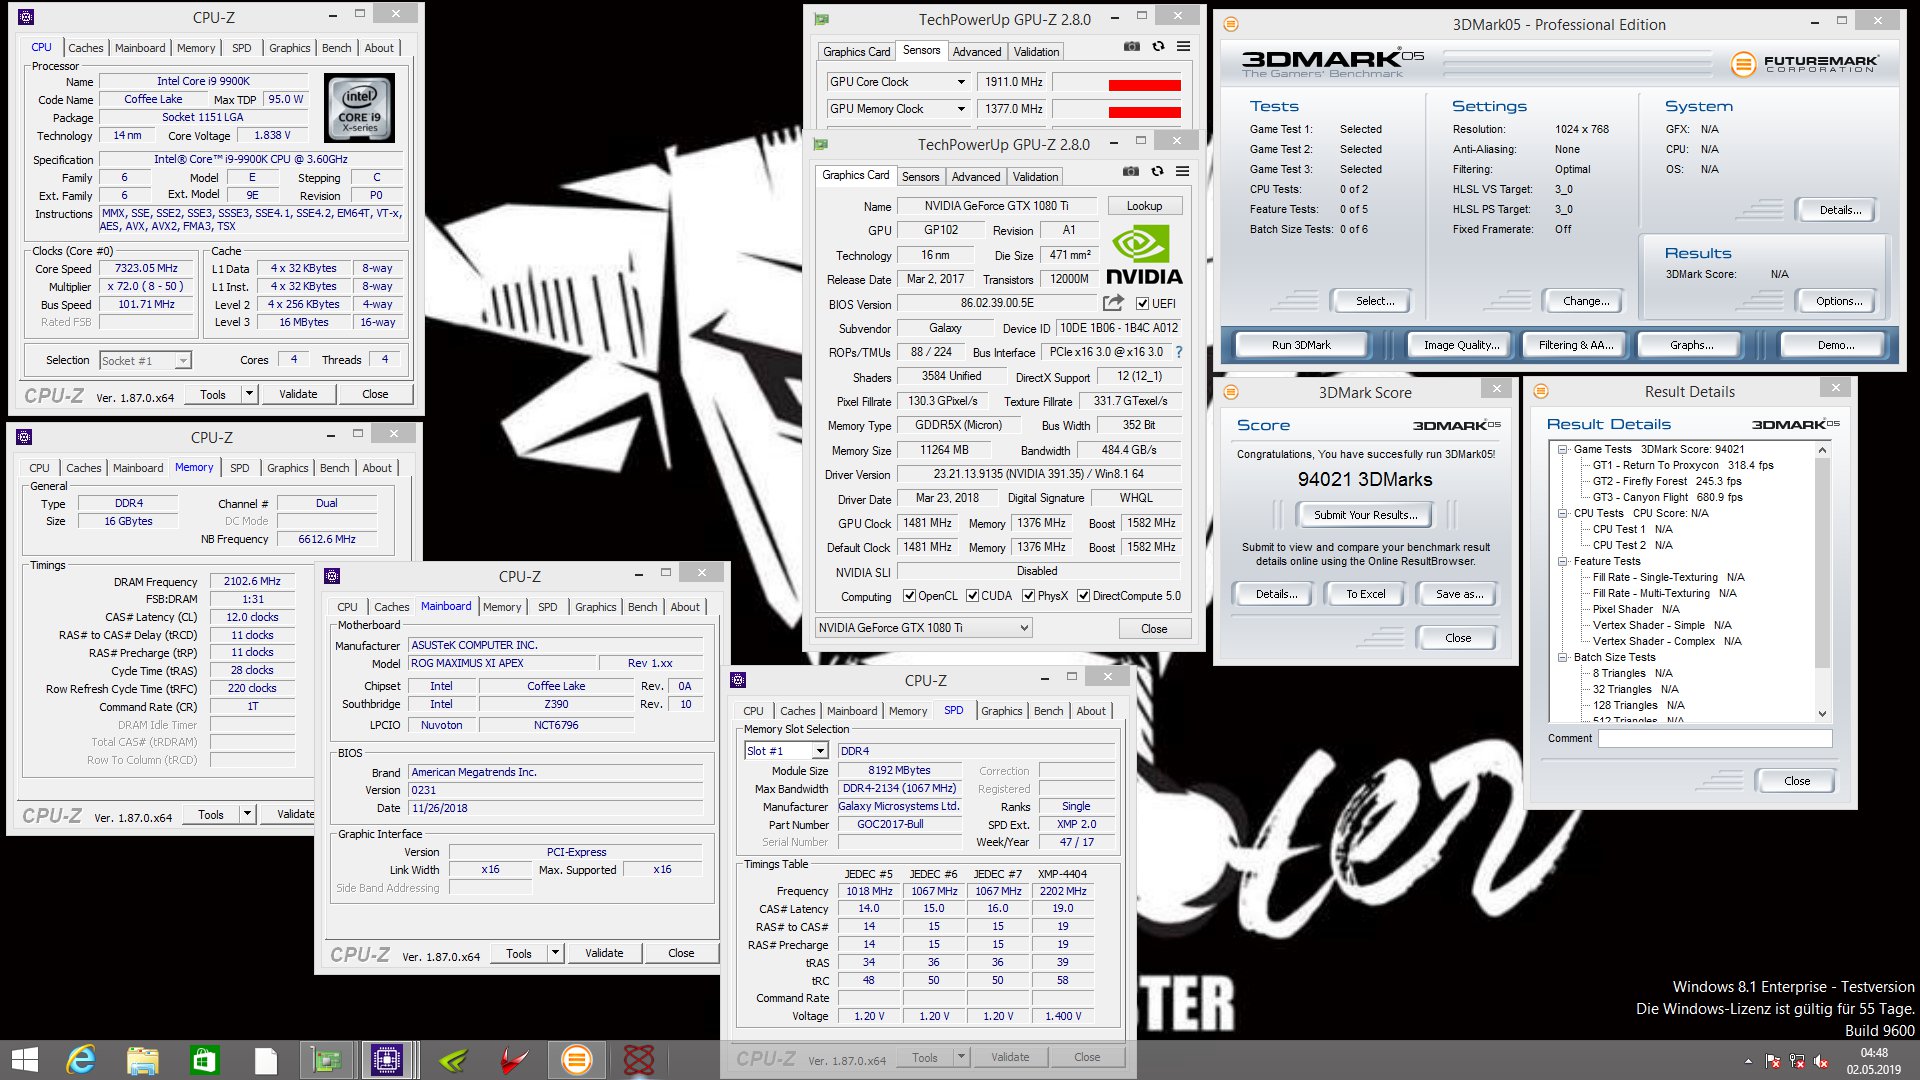Click the Result Details window title icon
The height and width of the screenshot is (1080, 1920).
(1541, 391)
